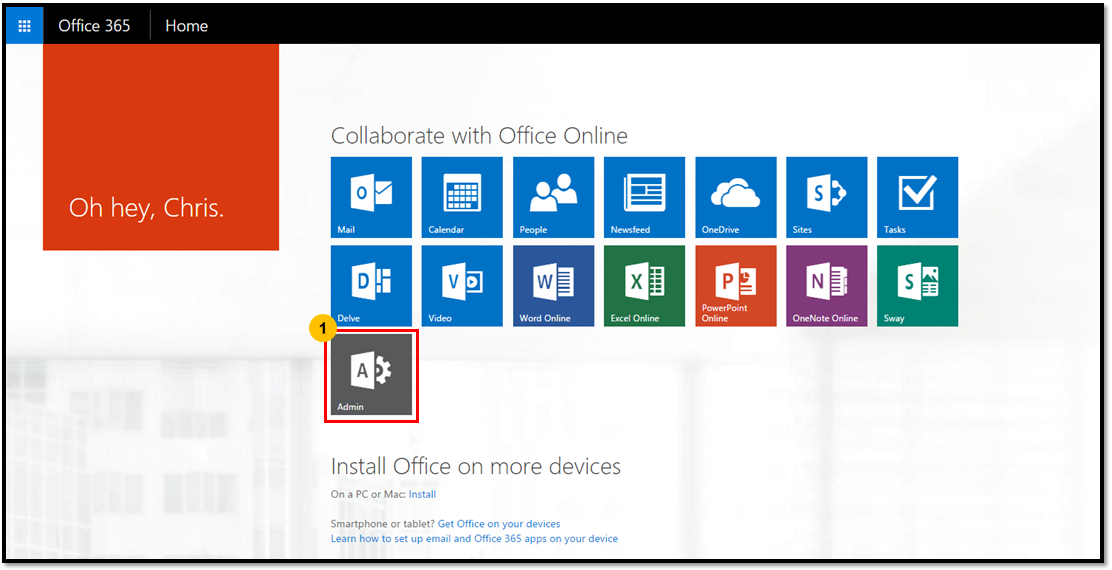Launch the OneNote Online tile
1112x570 pixels.
pos(826,286)
